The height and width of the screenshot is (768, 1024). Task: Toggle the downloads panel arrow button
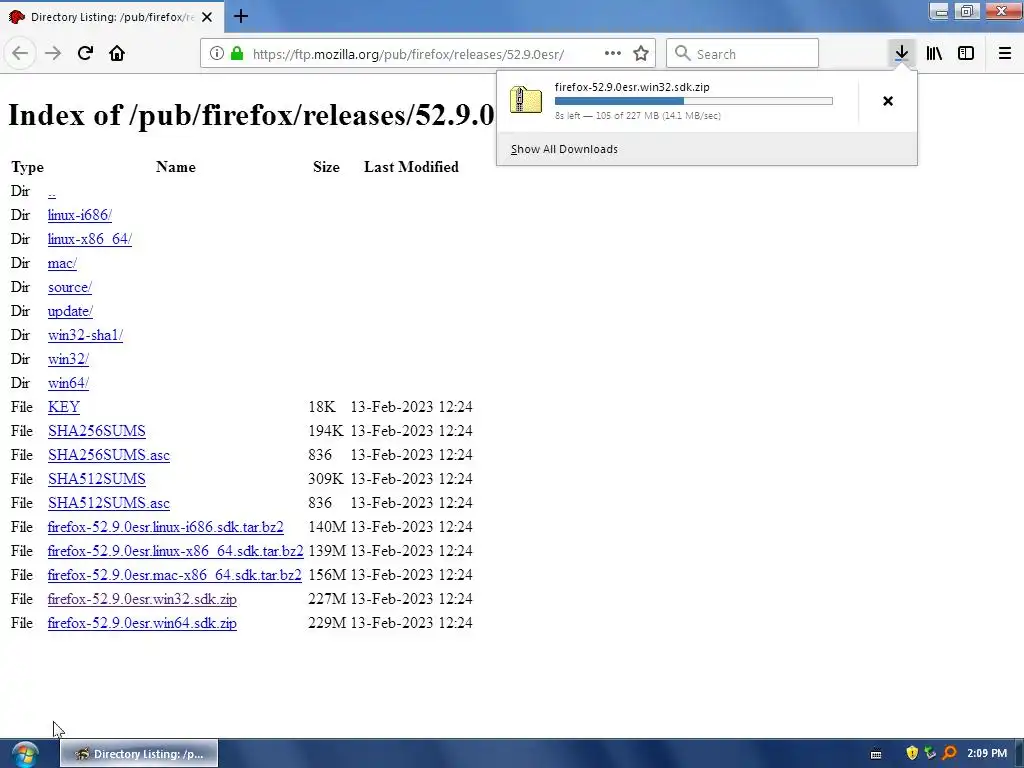click(901, 54)
